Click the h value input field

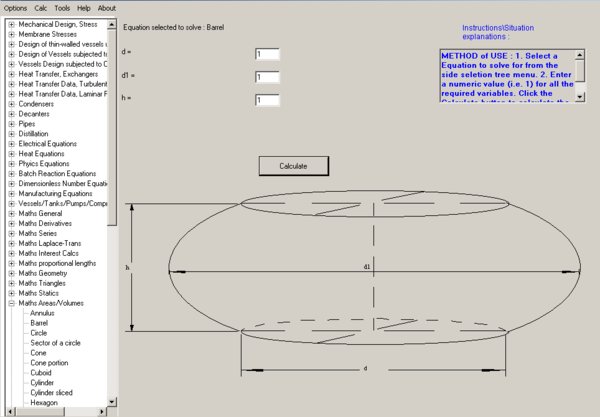click(x=267, y=100)
